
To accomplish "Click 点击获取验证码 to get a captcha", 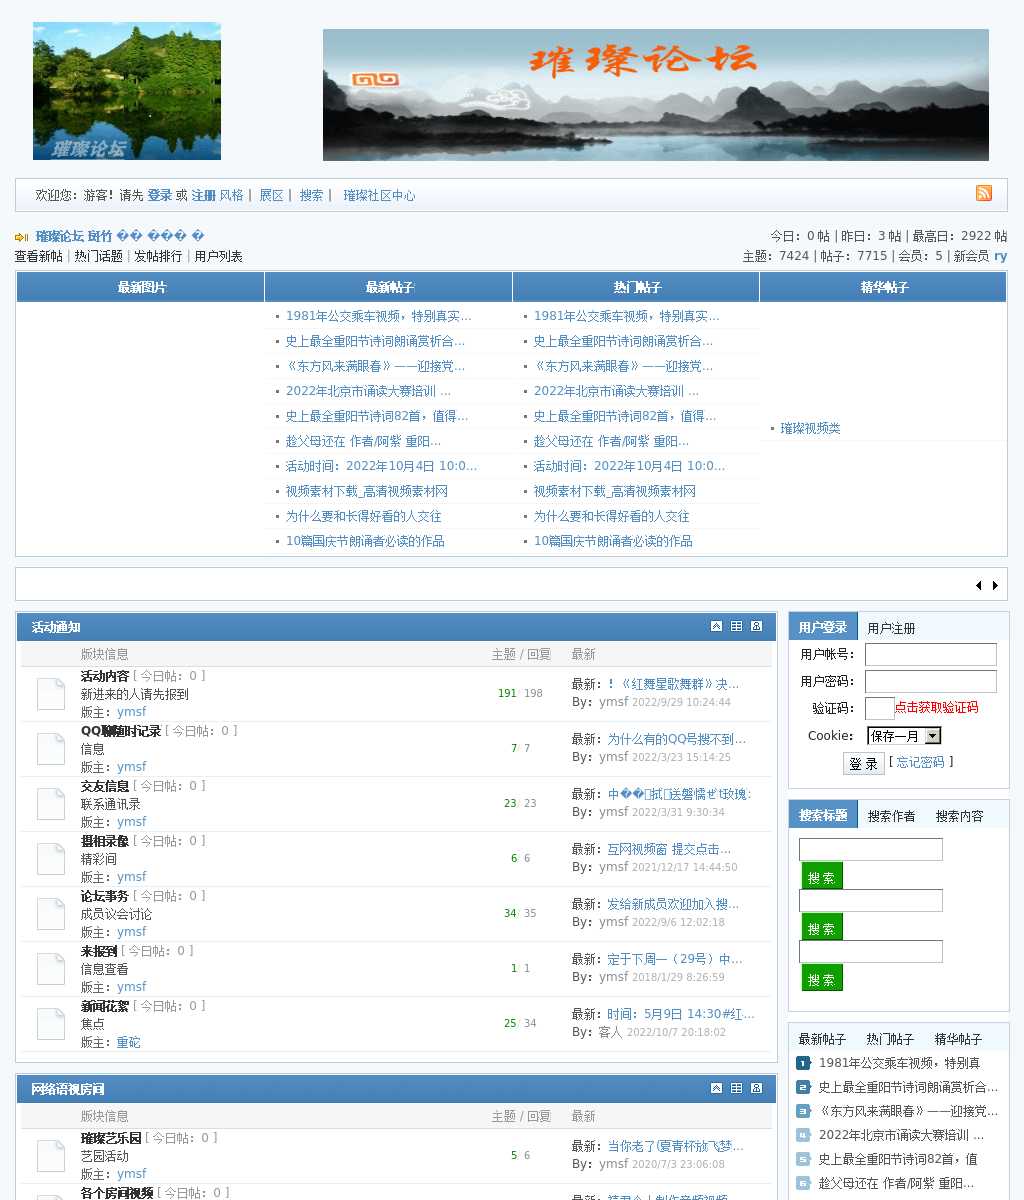I will point(936,707).
